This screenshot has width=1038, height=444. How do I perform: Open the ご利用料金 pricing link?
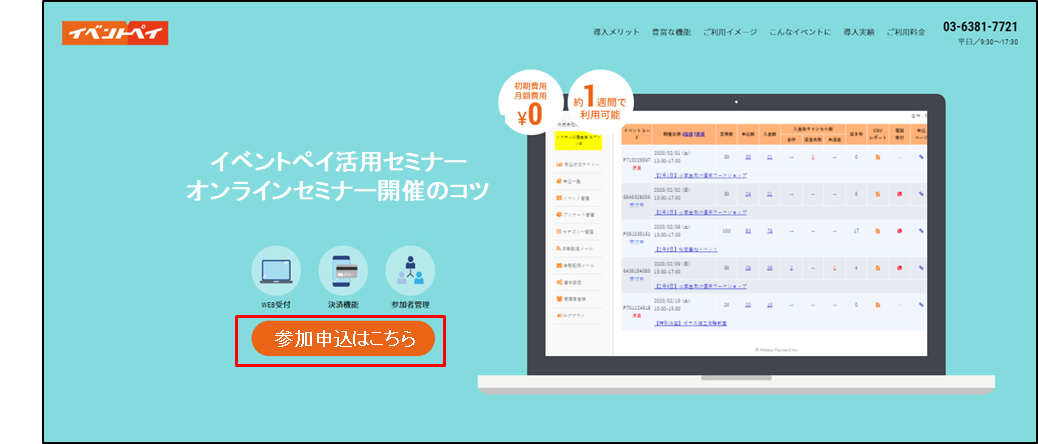click(912, 33)
